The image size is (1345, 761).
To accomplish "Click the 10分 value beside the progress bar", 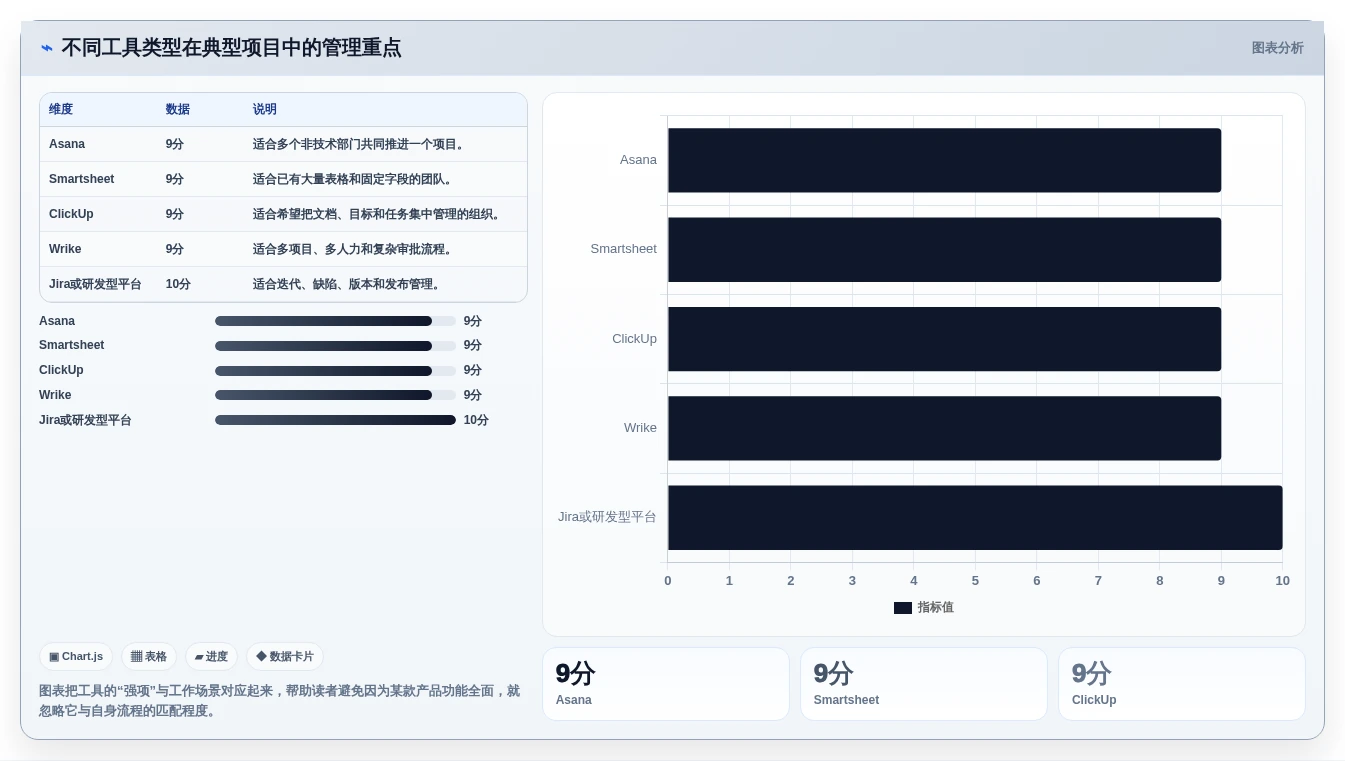I will click(476, 420).
